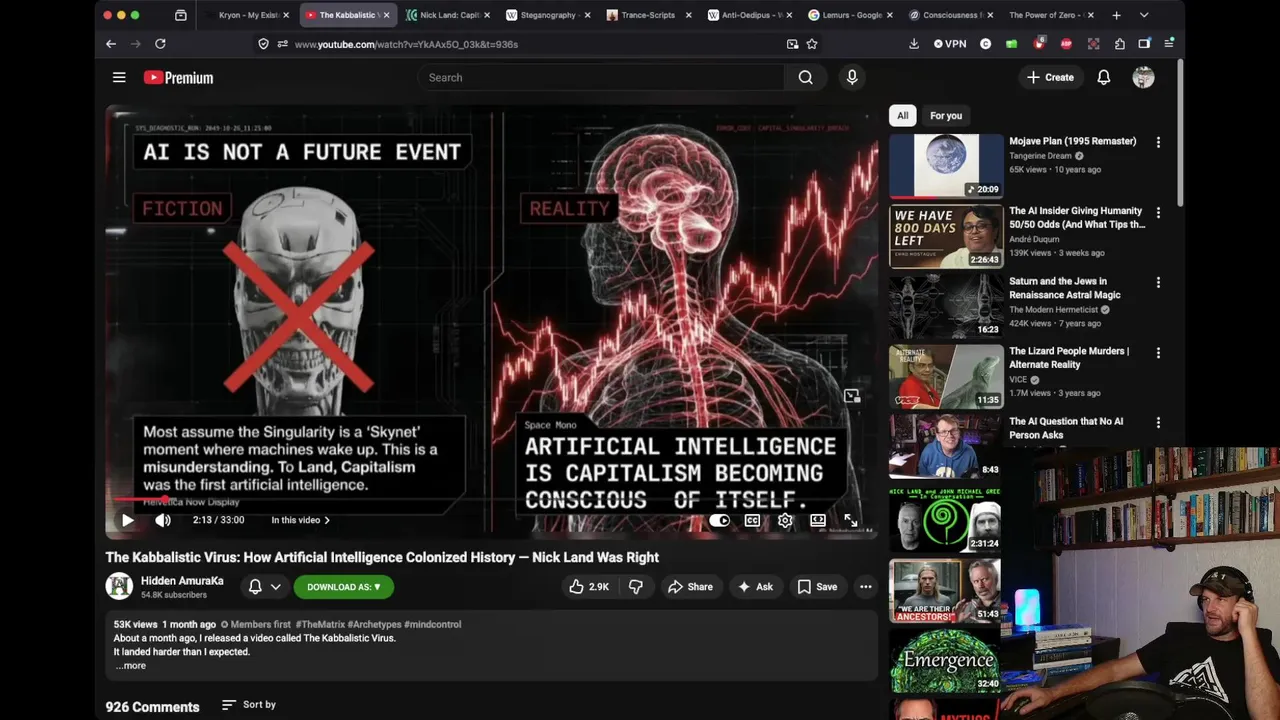
Task: Click the #mindcontrol hashtag
Action: pos(432,624)
